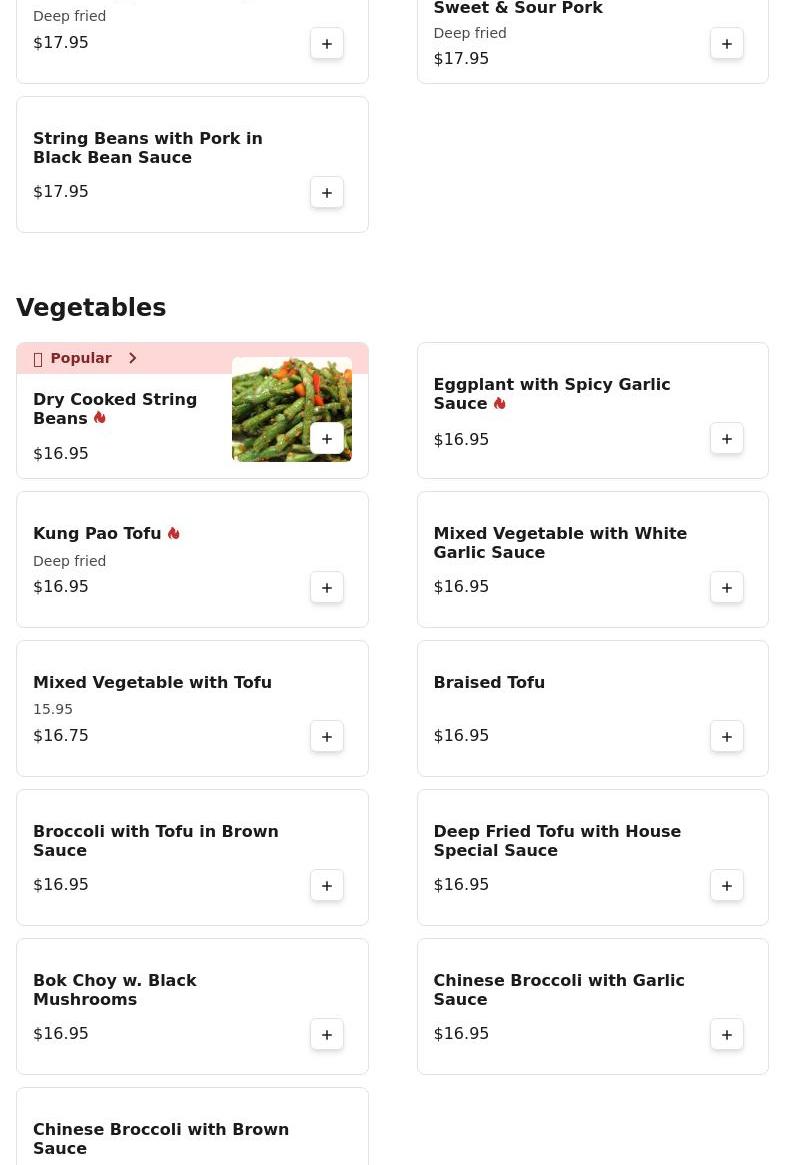Add Sweet & Sour Pork to cart
785x1165 pixels.
[727, 44]
